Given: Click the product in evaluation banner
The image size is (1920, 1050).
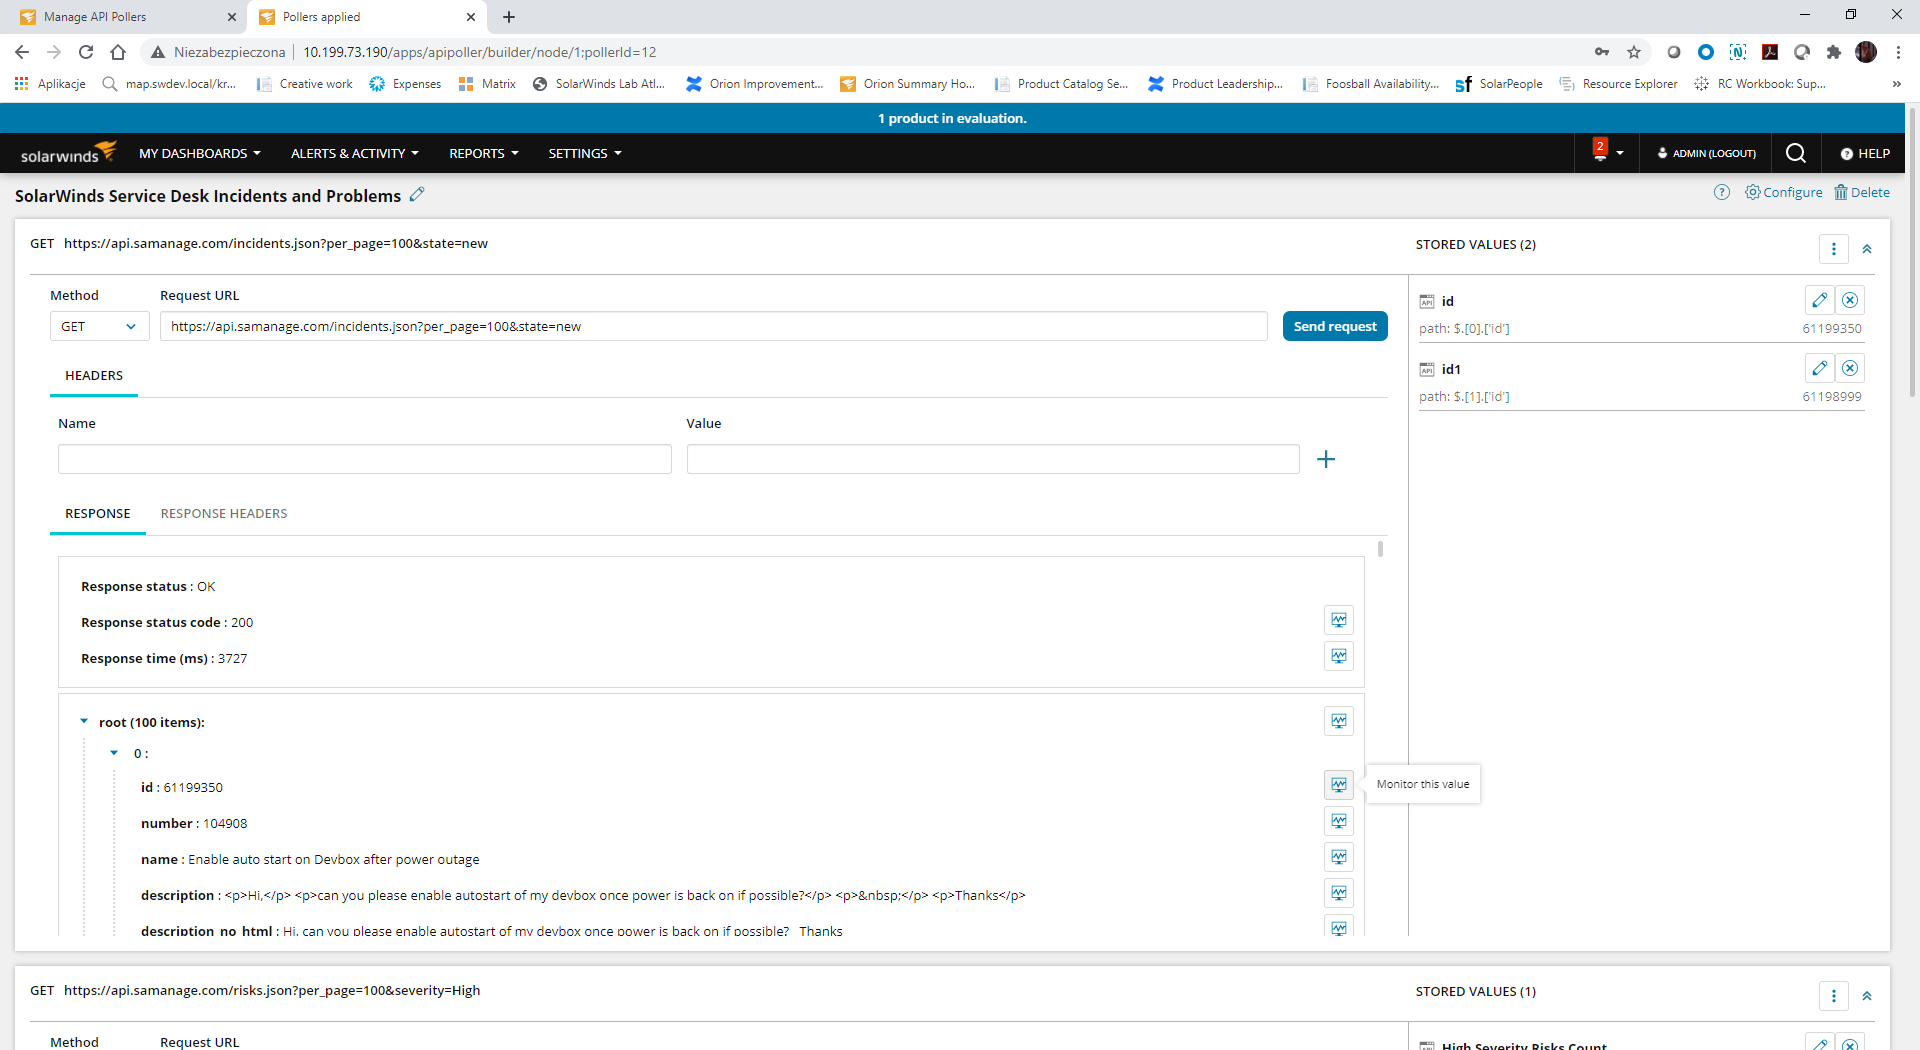Looking at the screenshot, I should tap(952, 118).
